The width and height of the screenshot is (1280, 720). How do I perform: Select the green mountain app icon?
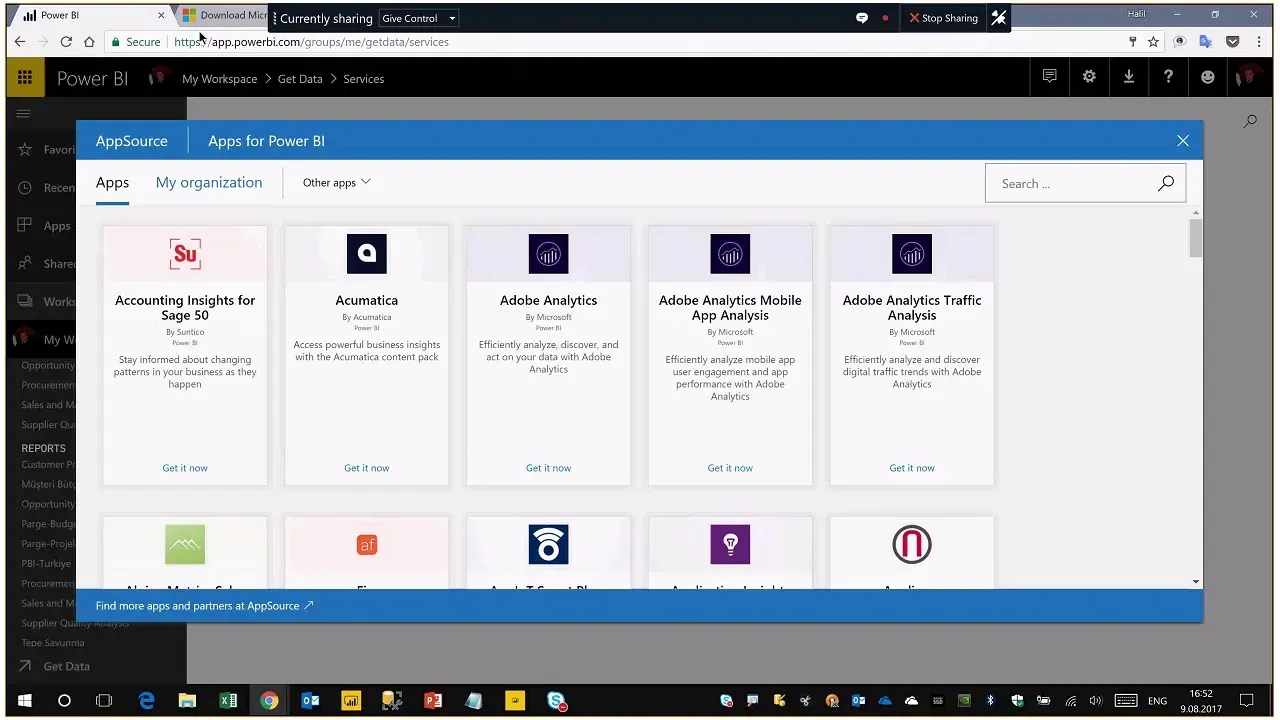click(185, 545)
